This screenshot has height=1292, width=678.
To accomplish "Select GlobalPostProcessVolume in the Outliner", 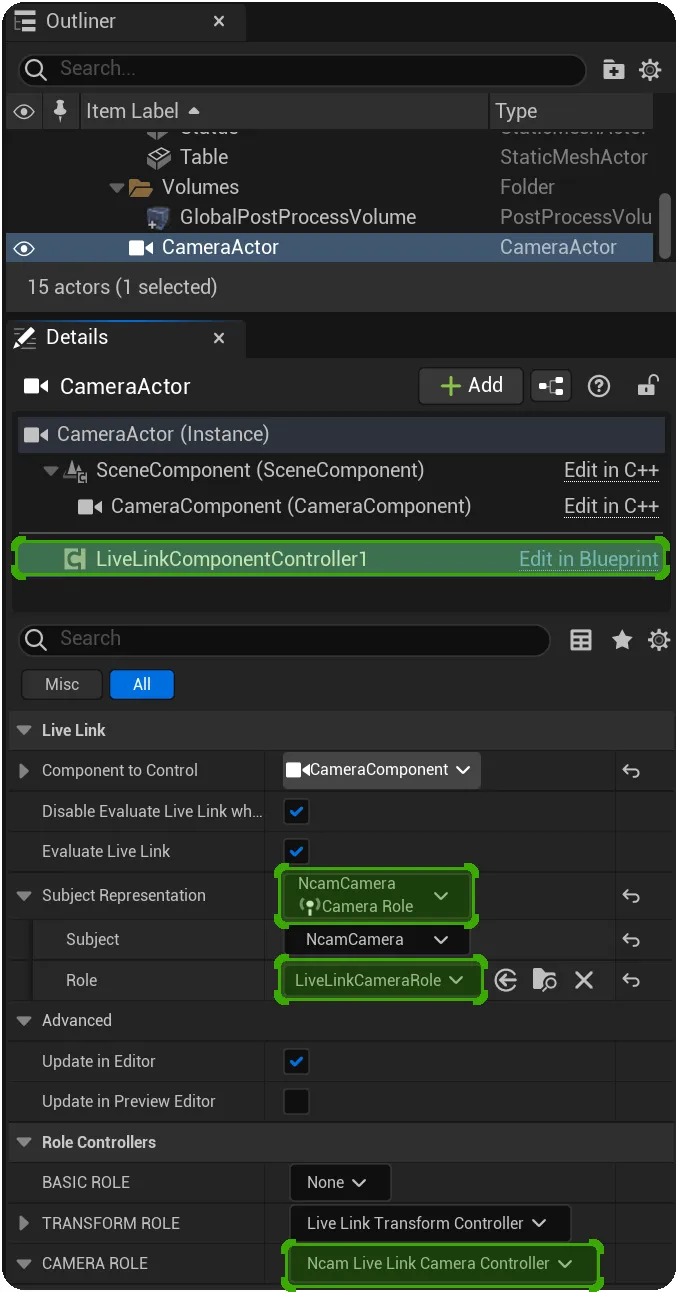I will coord(330,217).
